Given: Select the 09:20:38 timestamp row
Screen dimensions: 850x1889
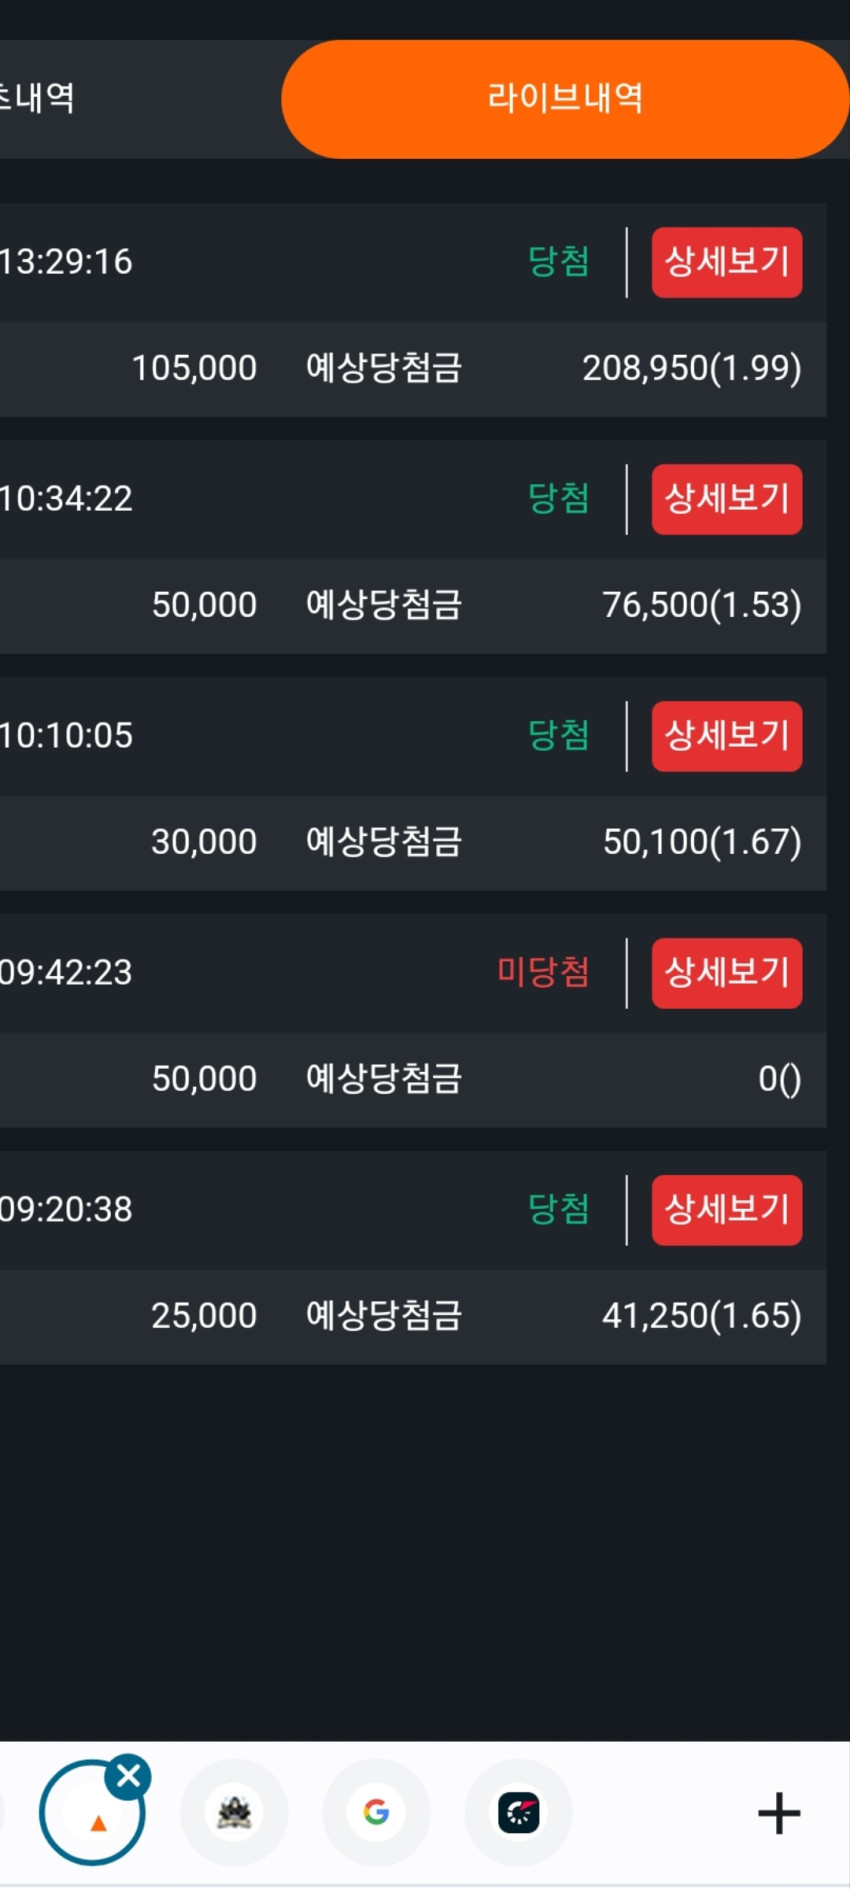Looking at the screenshot, I should [x=413, y=1210].
